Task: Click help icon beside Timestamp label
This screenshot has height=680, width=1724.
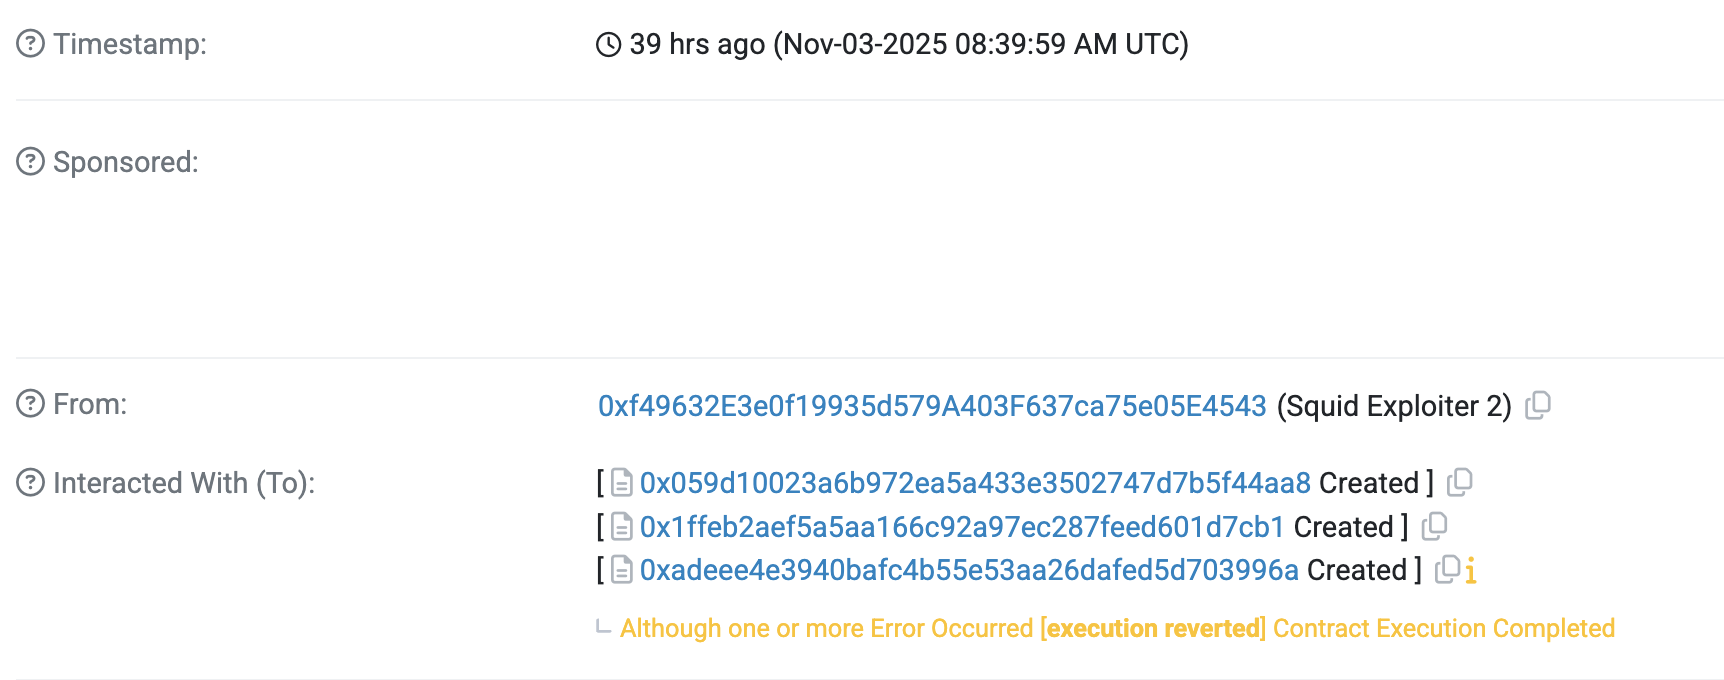Action: click(31, 44)
